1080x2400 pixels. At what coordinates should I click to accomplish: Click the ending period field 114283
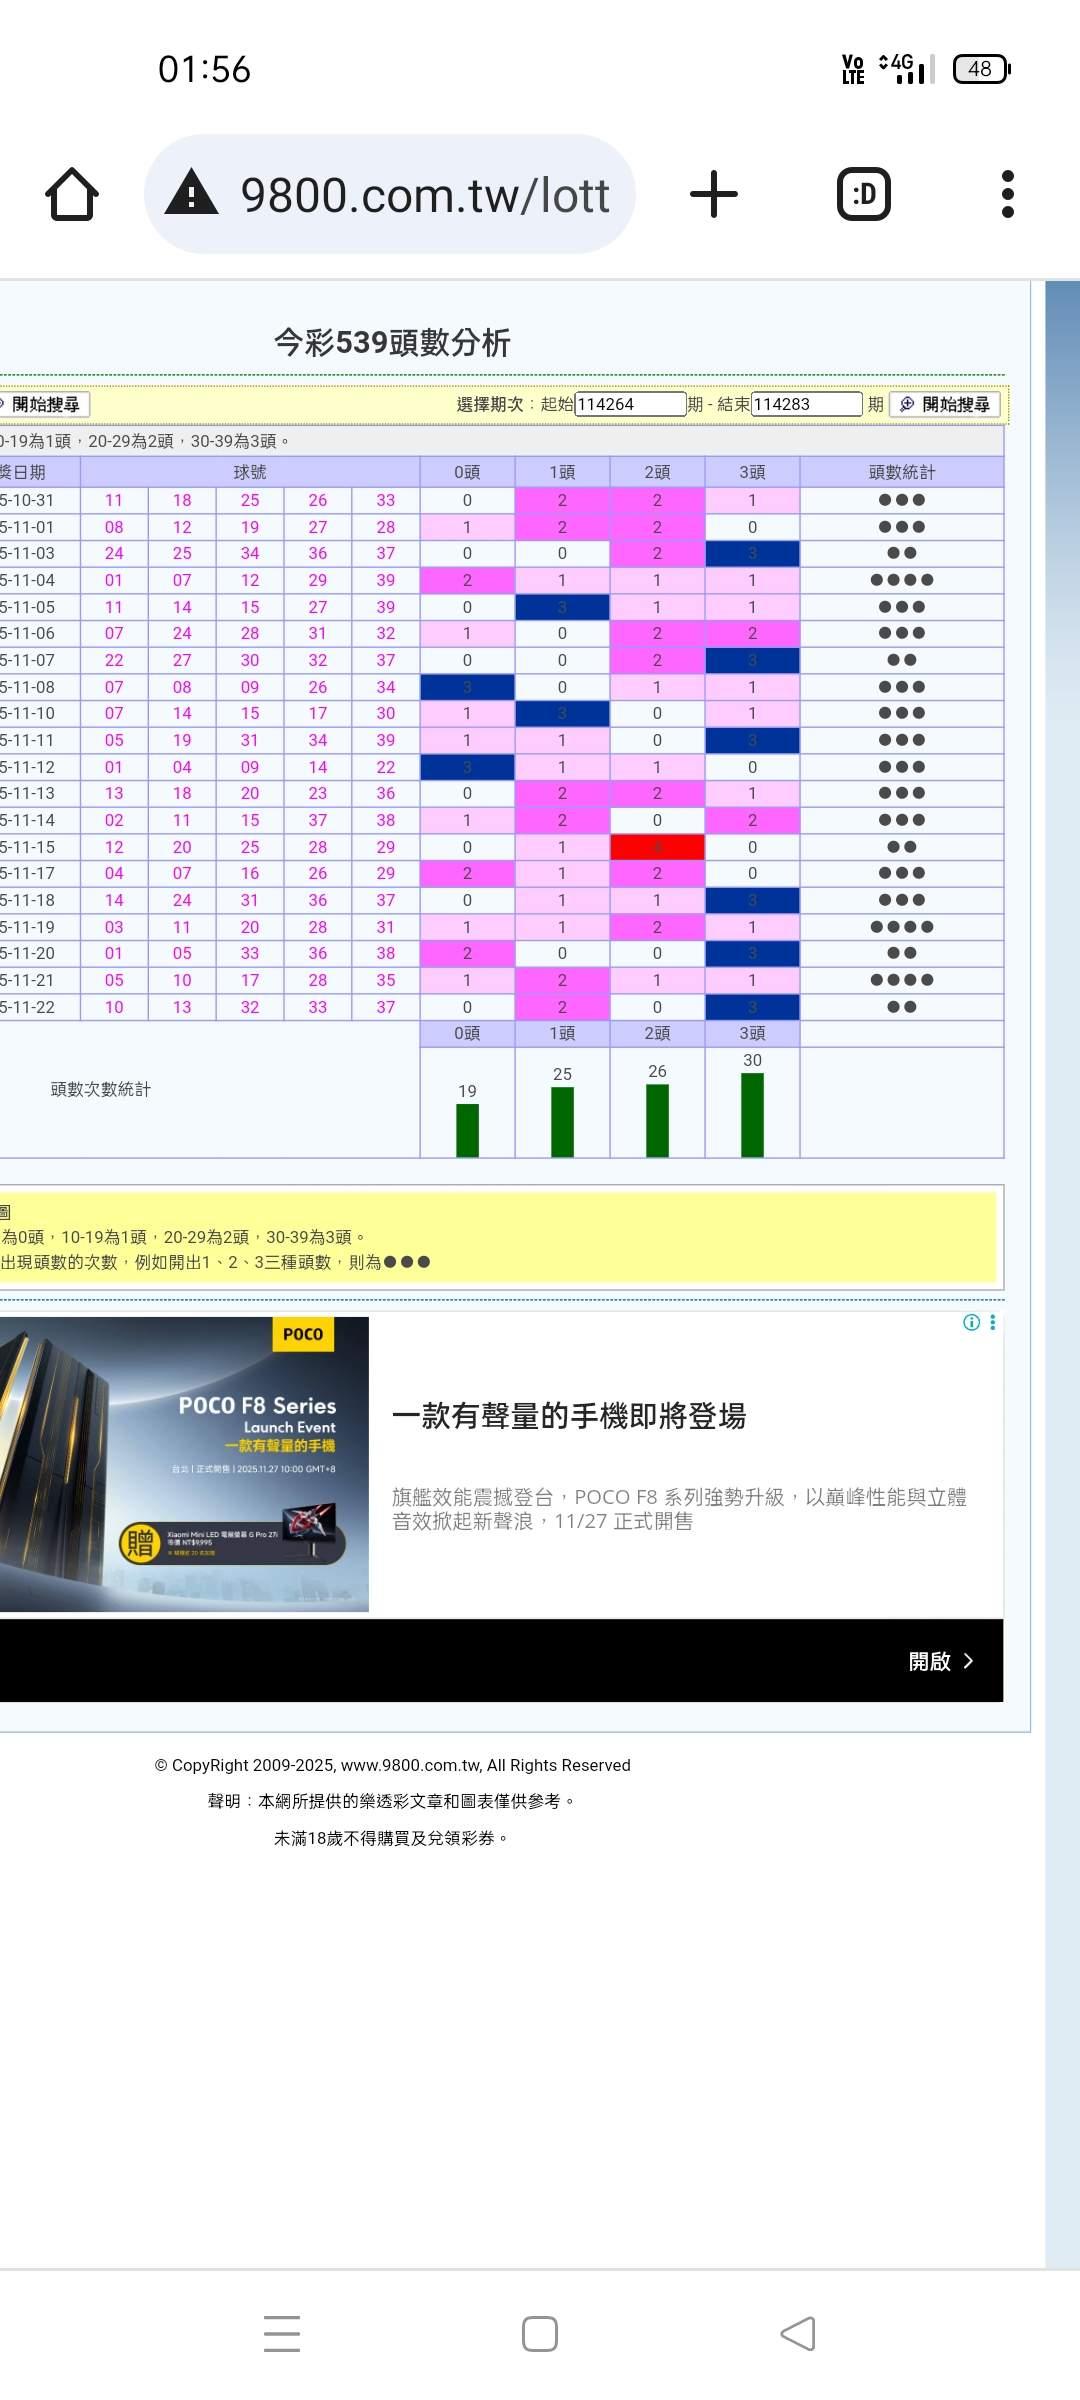pyautogui.click(x=806, y=404)
